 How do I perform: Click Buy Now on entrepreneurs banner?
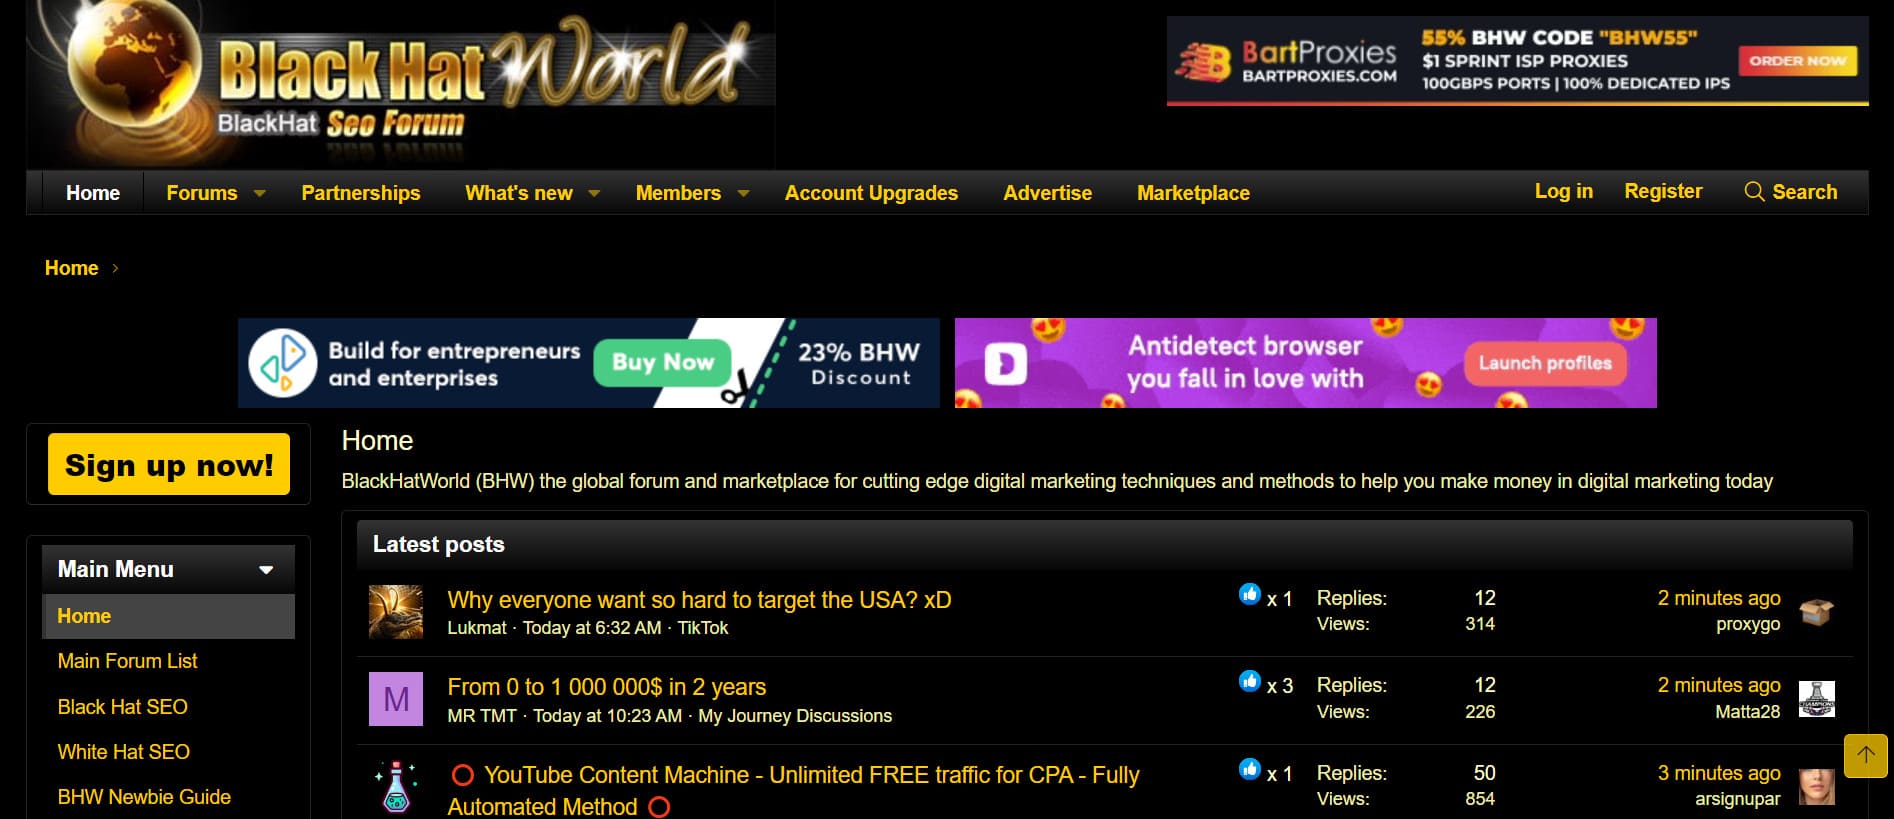click(663, 362)
